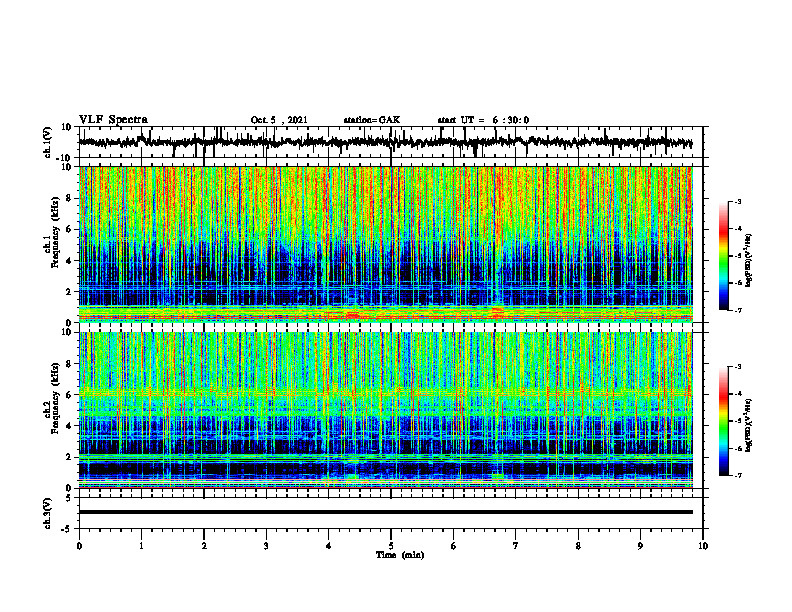Click time-axis tick label "8"
Viewport: 792px width, 612px height.
tap(578, 546)
